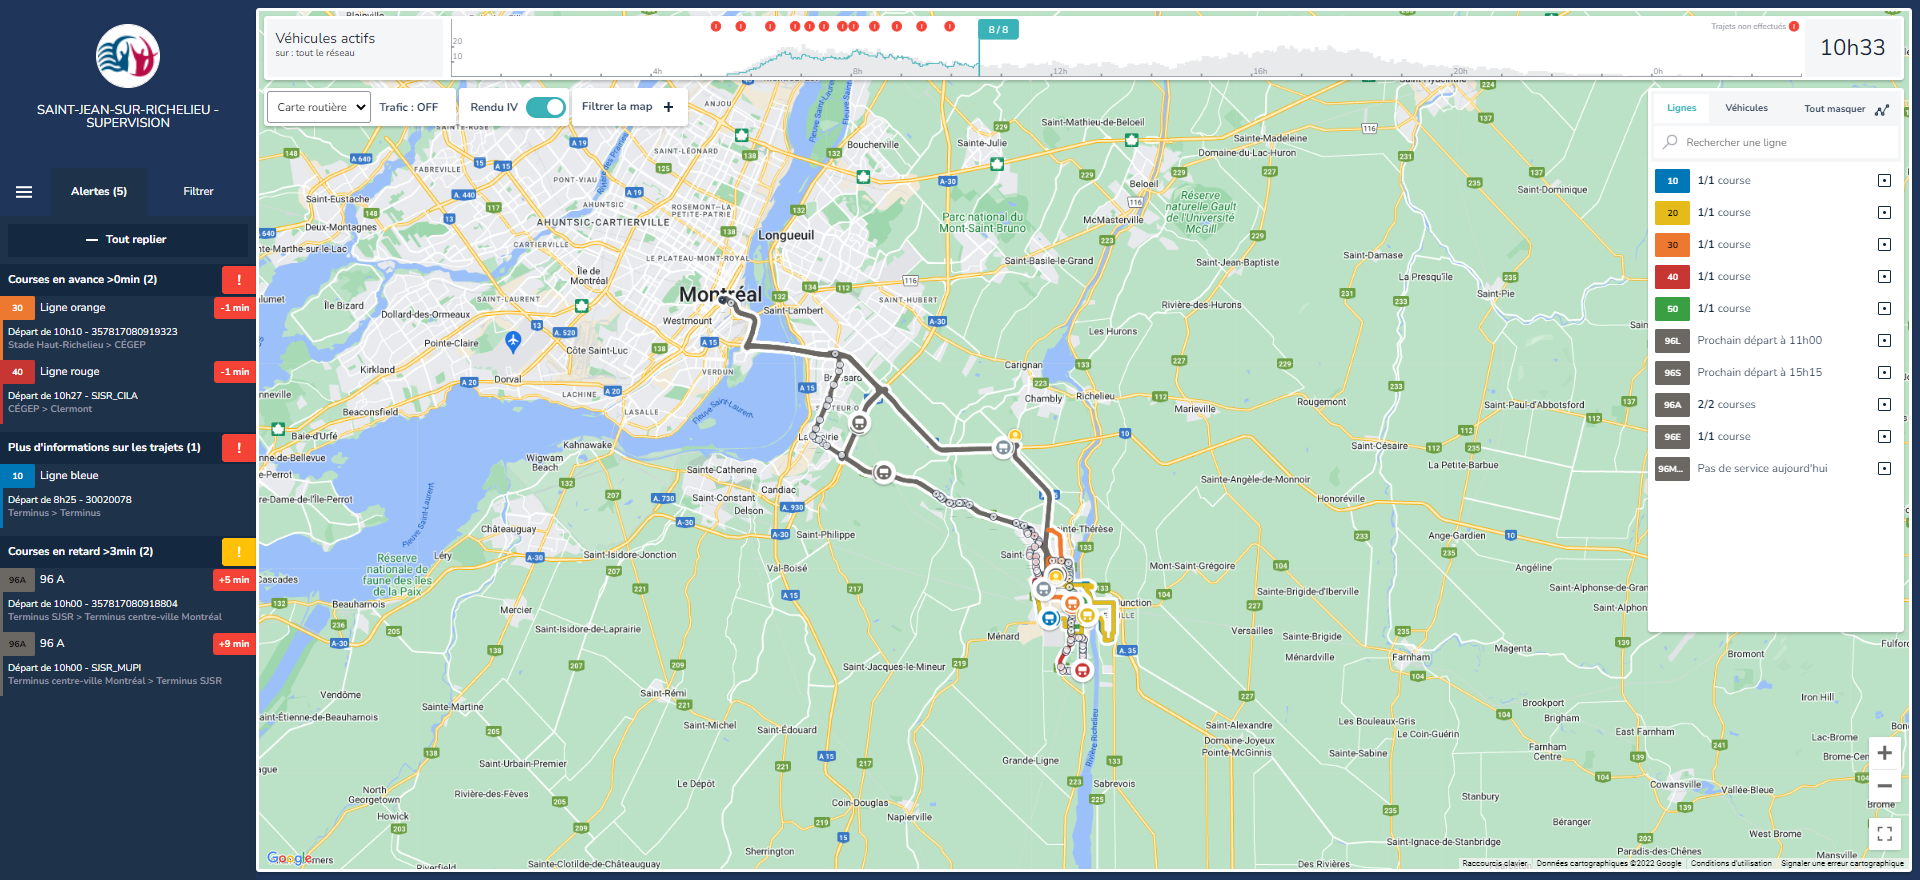Click the -1 min badge for Ligne orange

235,308
